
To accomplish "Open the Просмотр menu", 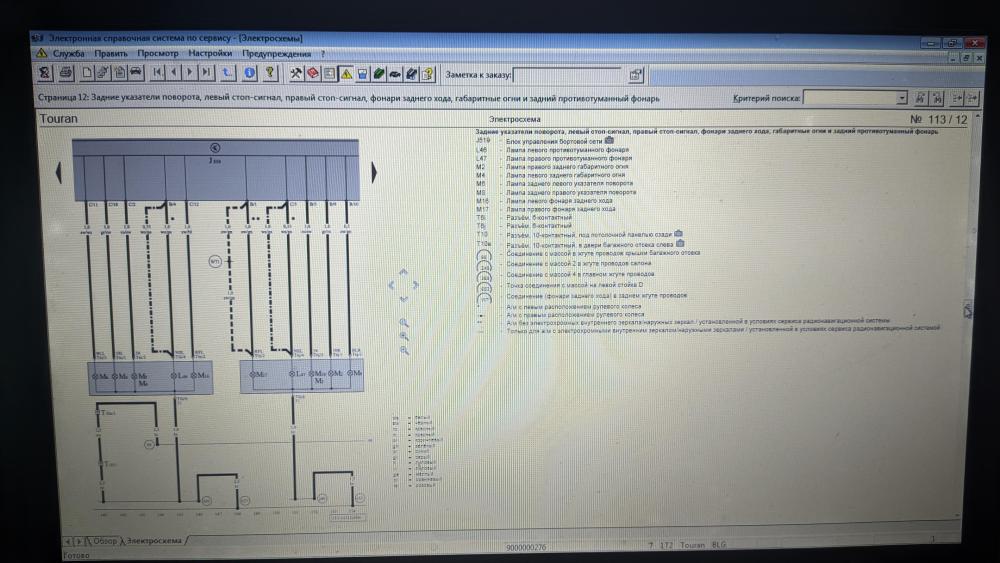I will (158, 54).
